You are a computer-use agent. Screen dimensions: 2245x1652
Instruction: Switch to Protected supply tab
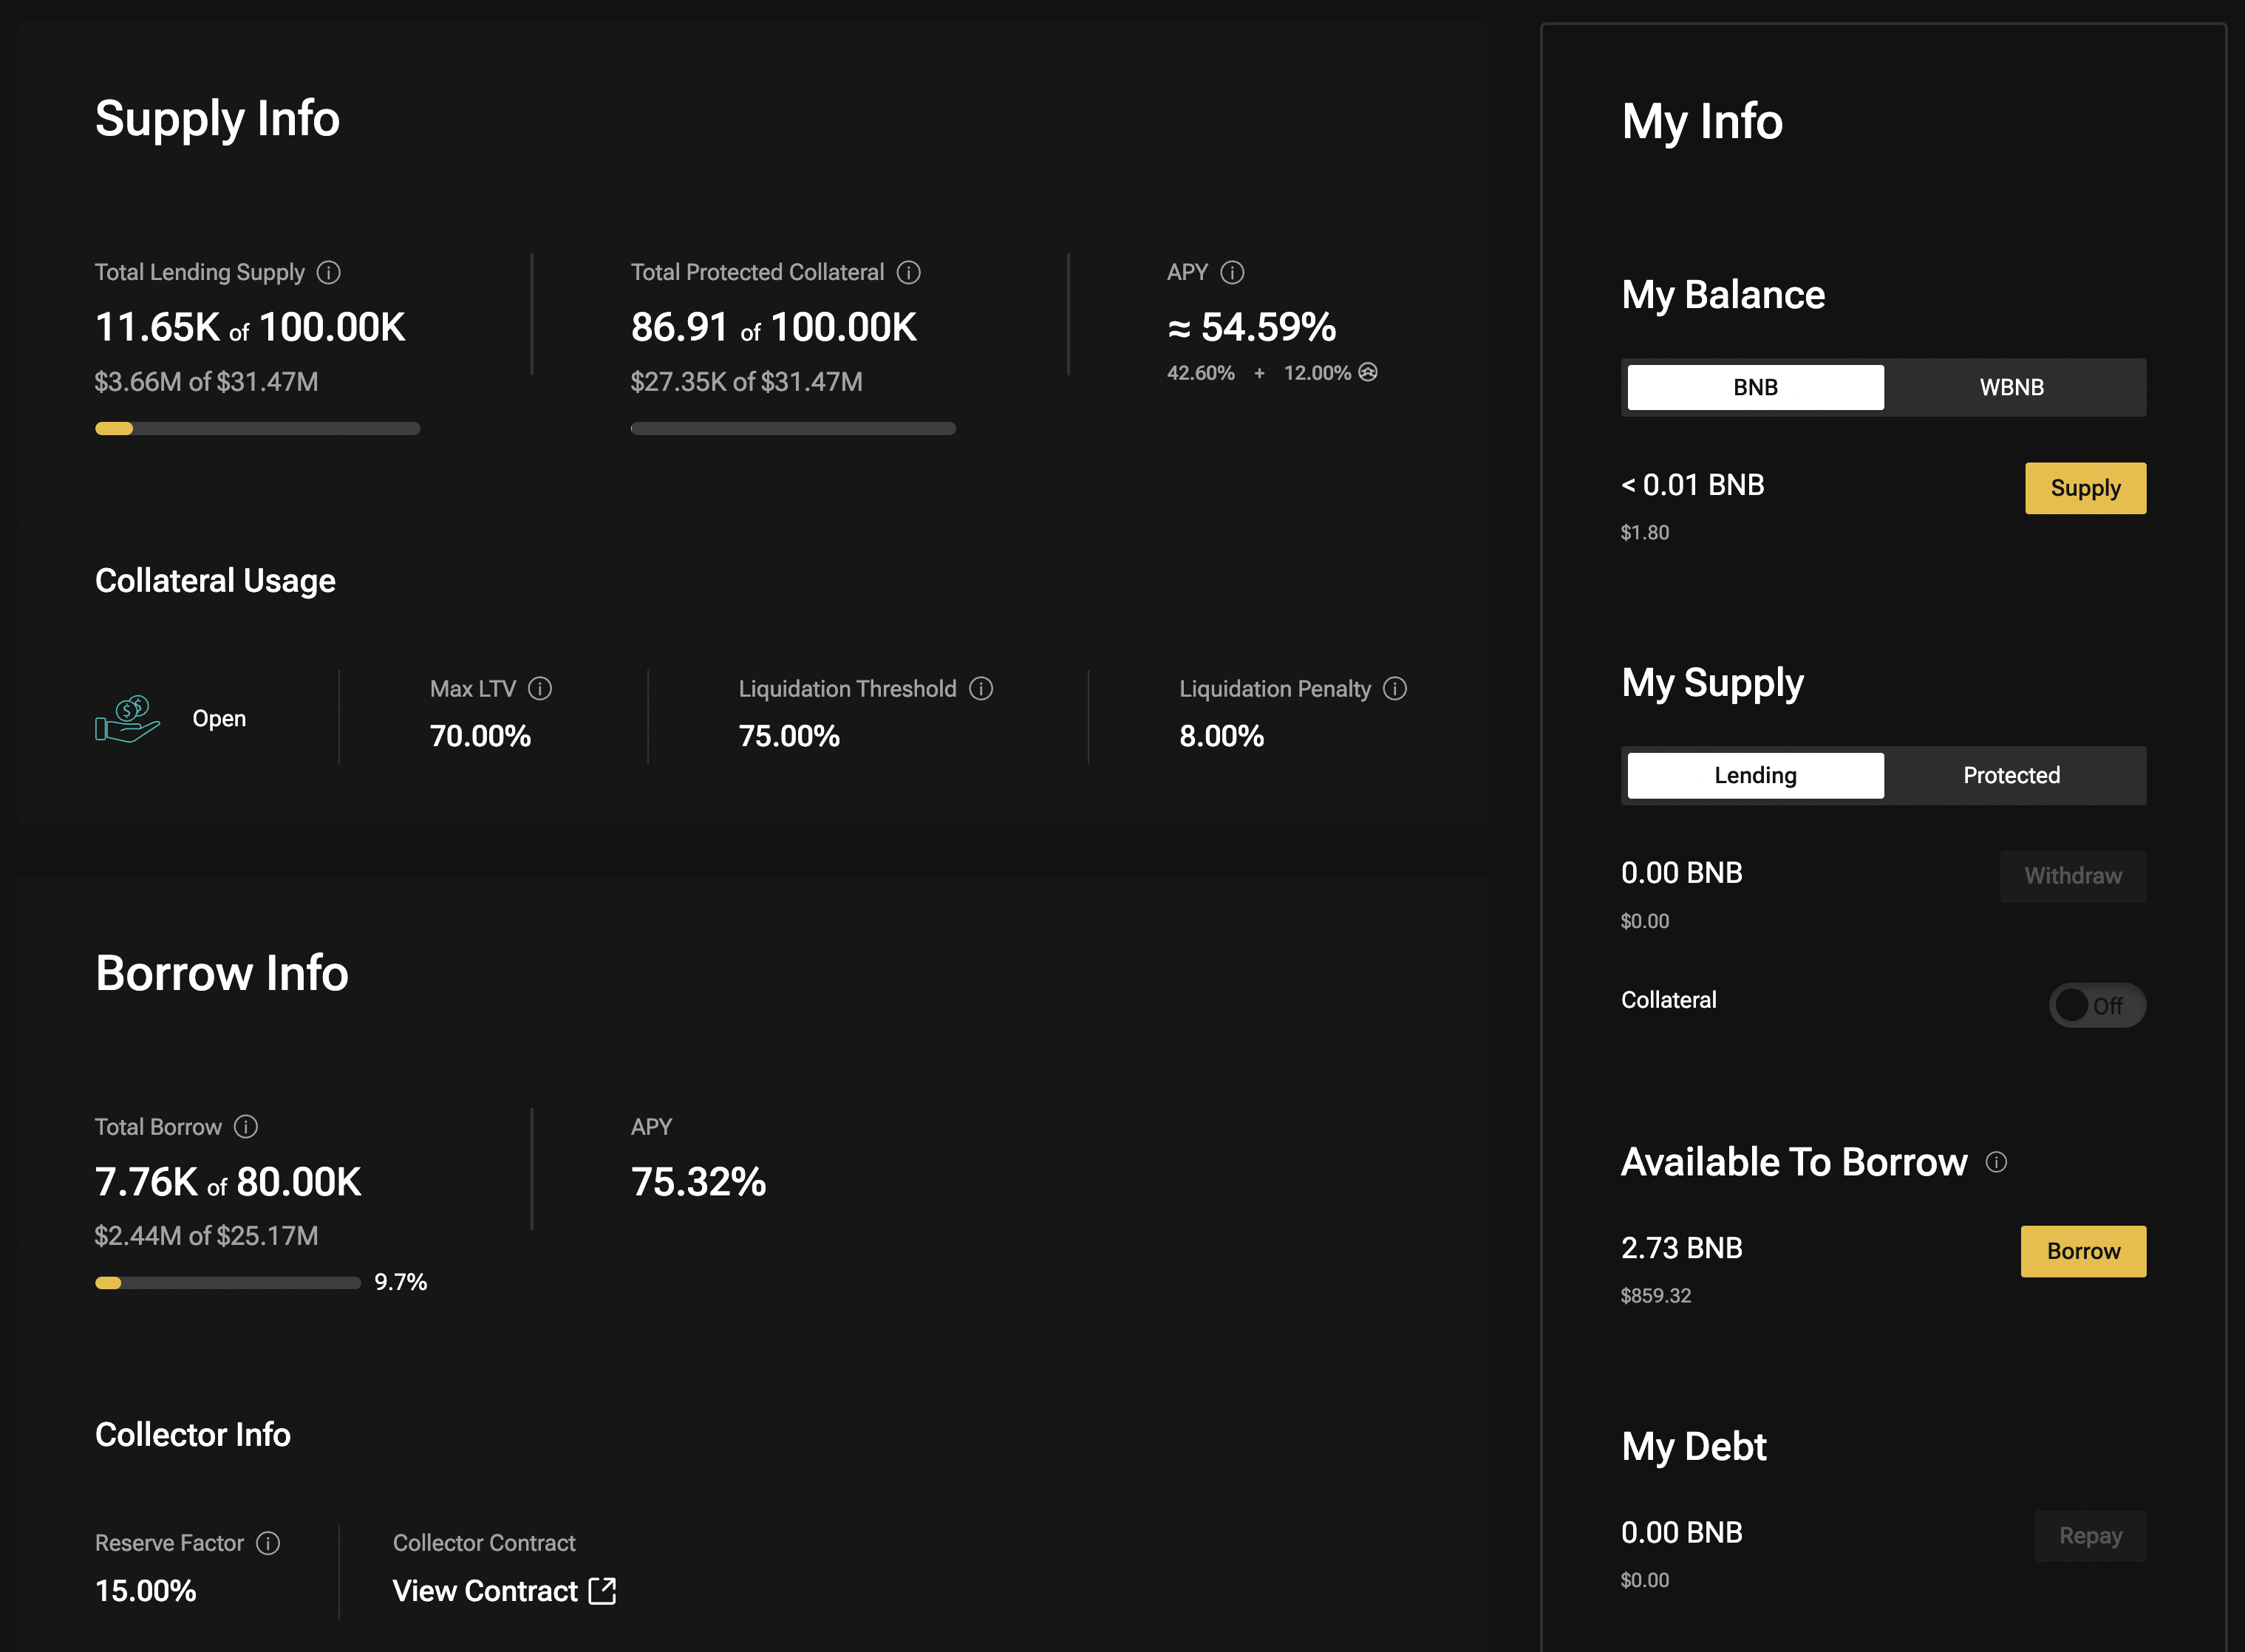coord(2011,775)
